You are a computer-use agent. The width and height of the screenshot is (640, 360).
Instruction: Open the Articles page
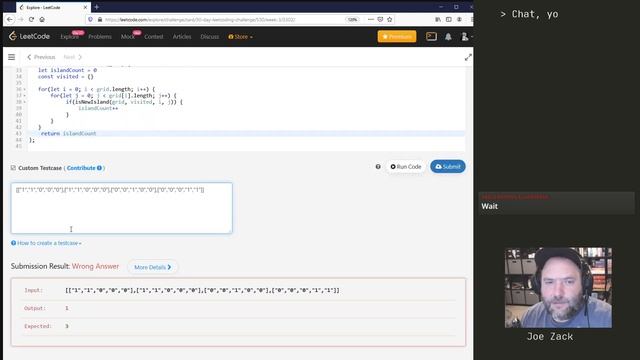(182, 37)
